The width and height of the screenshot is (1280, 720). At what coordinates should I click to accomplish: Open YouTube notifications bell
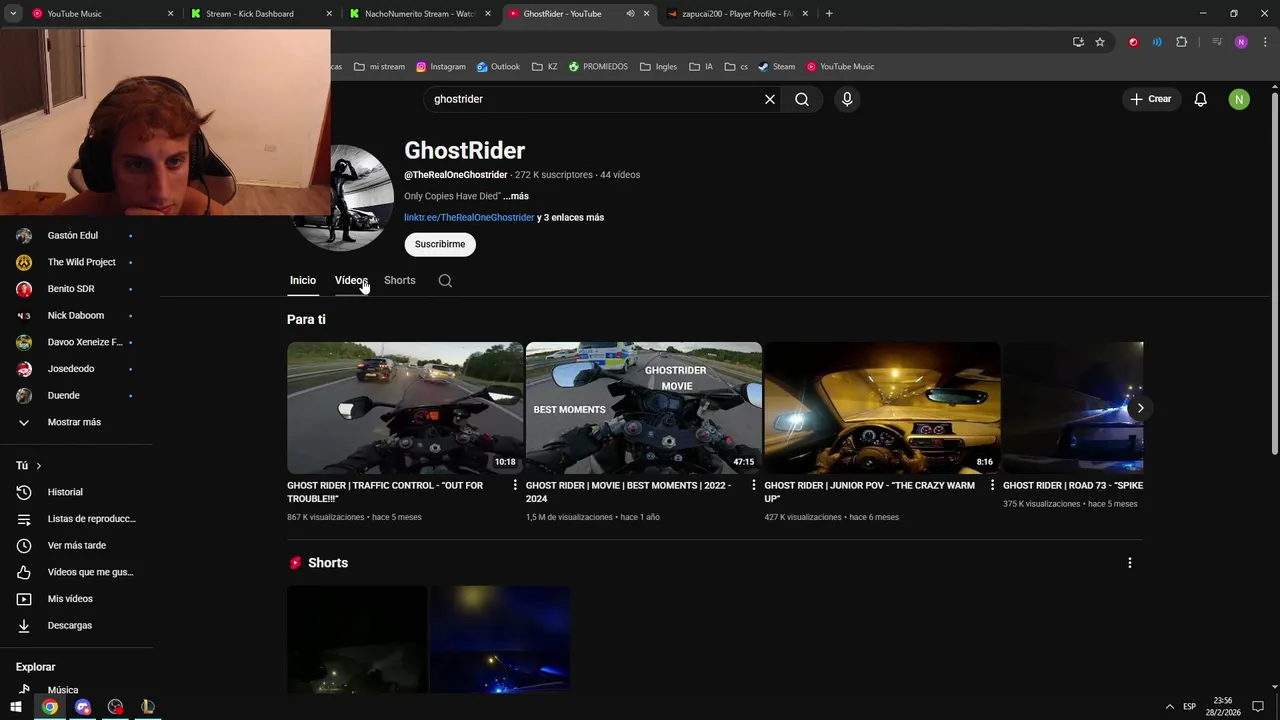point(1200,99)
